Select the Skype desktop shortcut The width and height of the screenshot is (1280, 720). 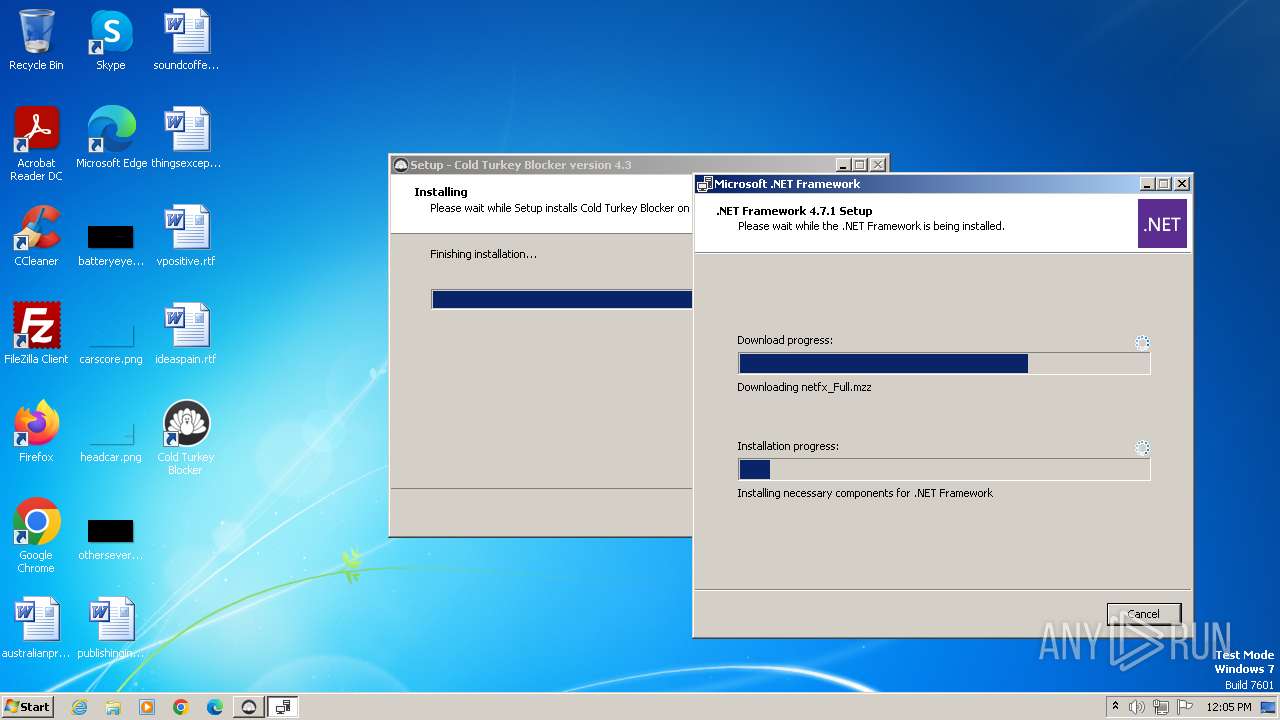pyautogui.click(x=110, y=40)
